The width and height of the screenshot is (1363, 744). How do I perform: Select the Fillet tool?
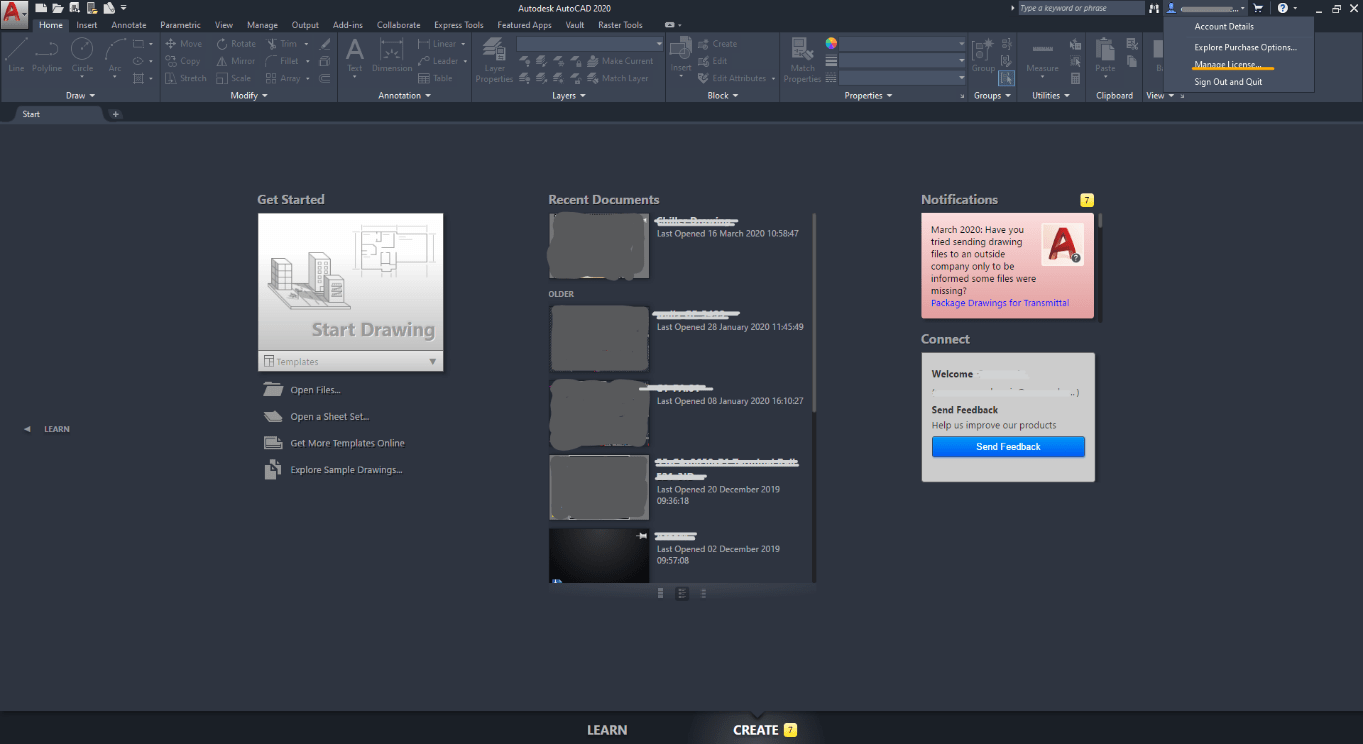[283, 61]
